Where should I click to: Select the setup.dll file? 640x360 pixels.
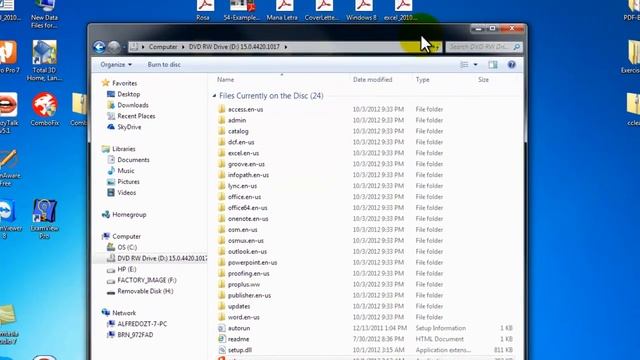click(x=240, y=350)
